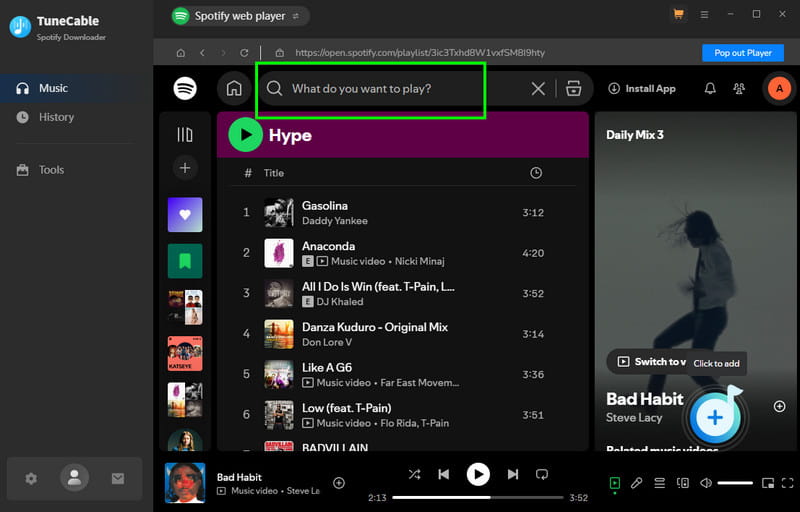Skip to previous track
This screenshot has width=800, height=512.
pyautogui.click(x=443, y=474)
